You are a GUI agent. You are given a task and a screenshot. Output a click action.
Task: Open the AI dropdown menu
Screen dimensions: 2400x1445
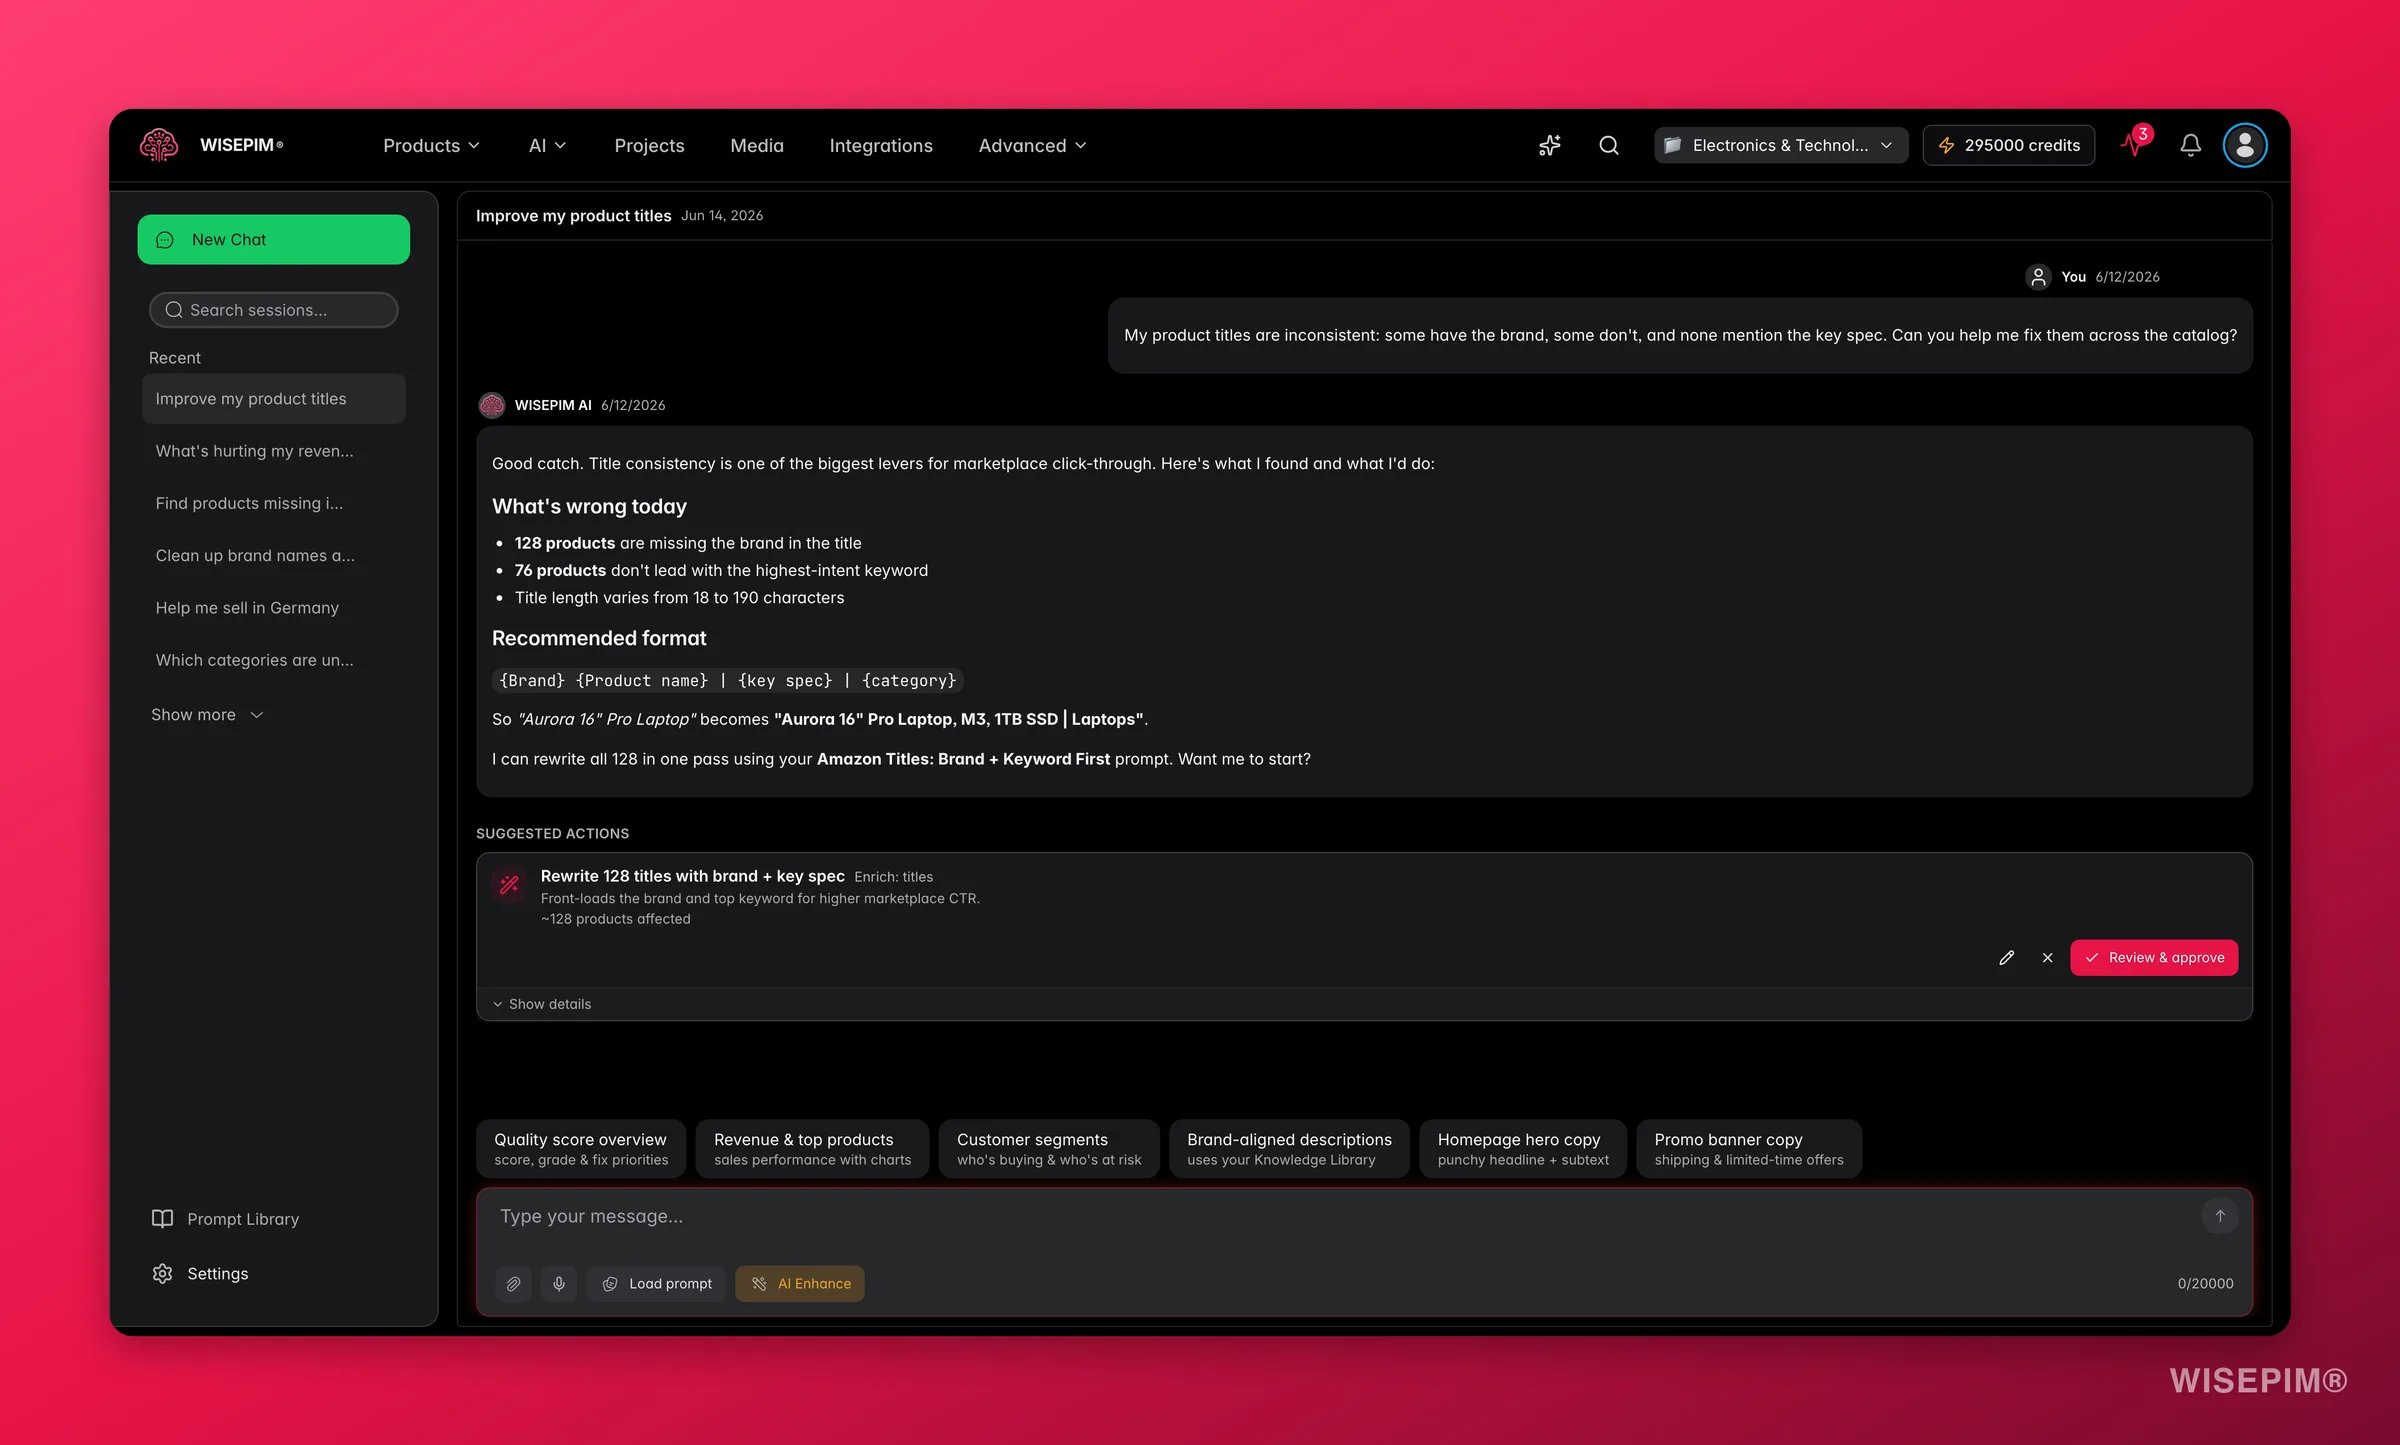pos(547,145)
